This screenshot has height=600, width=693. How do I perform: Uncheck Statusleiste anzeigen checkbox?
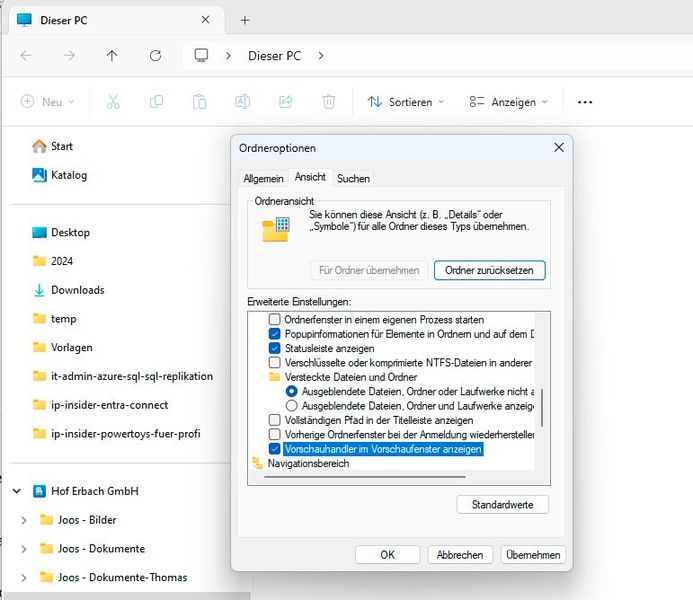274,348
